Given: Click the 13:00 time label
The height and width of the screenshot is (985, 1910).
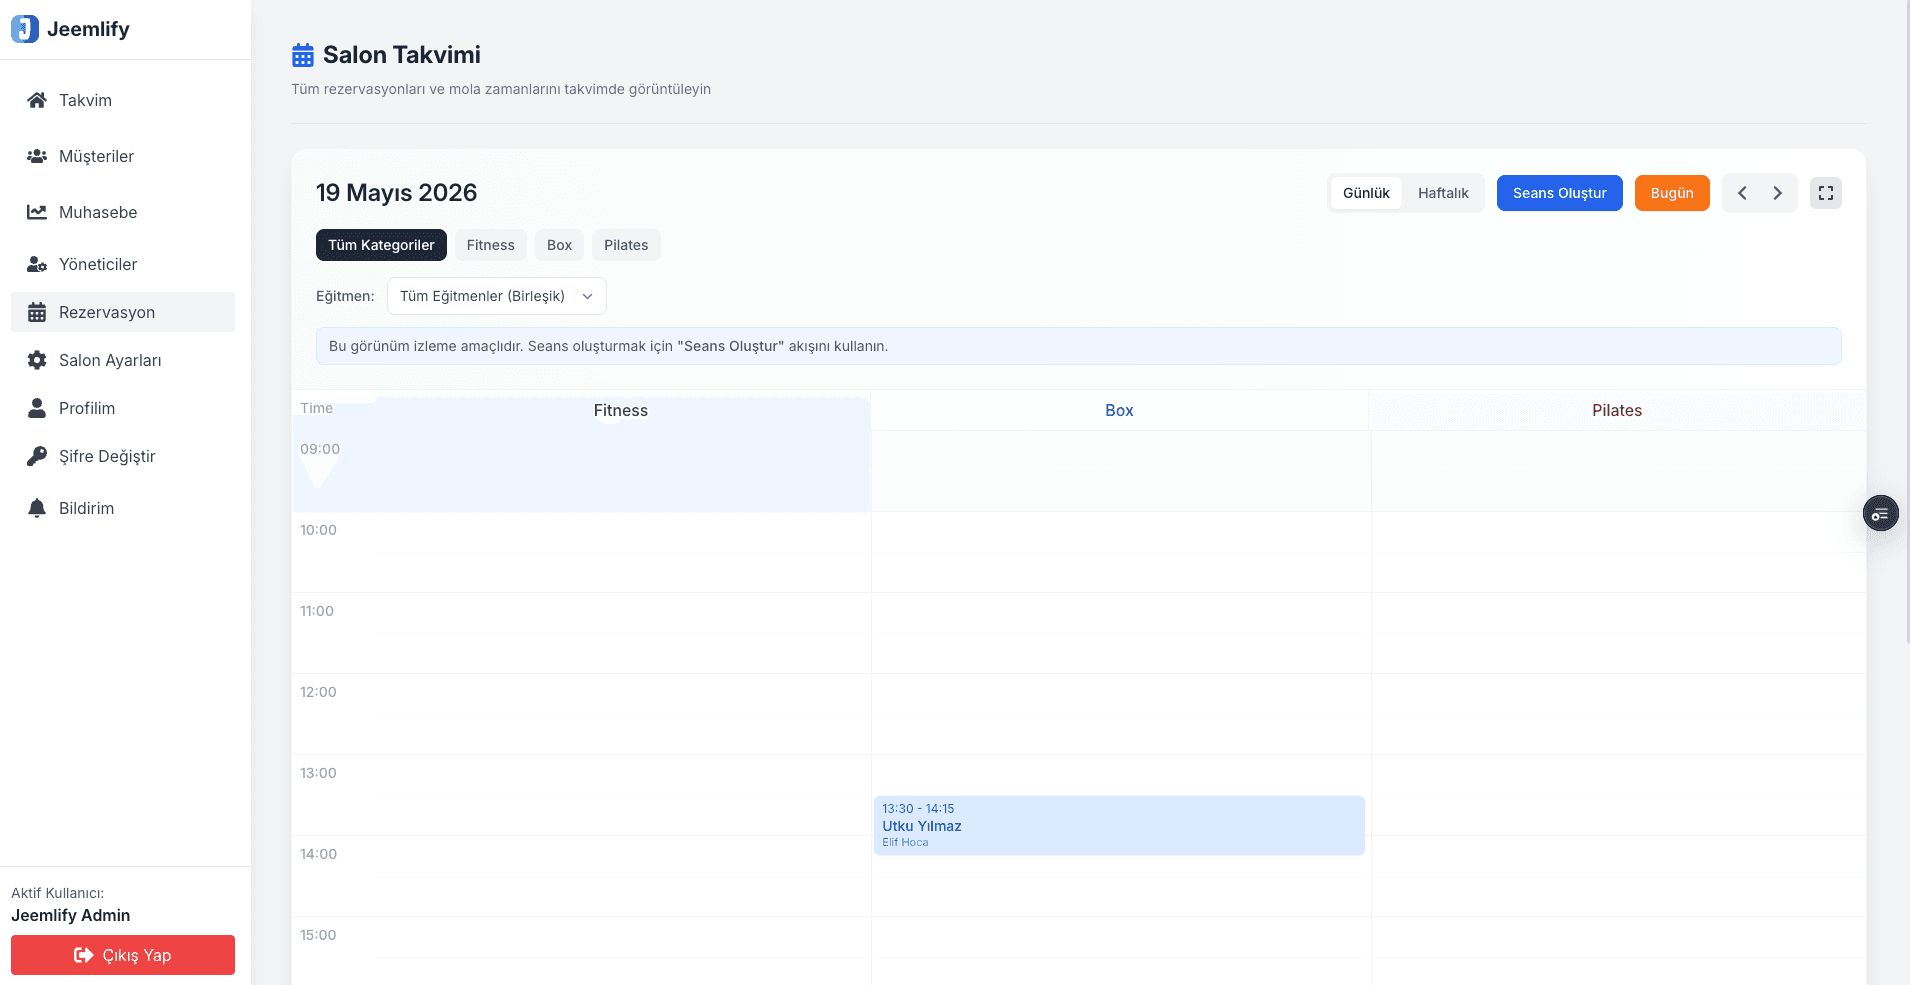Looking at the screenshot, I should point(318,773).
